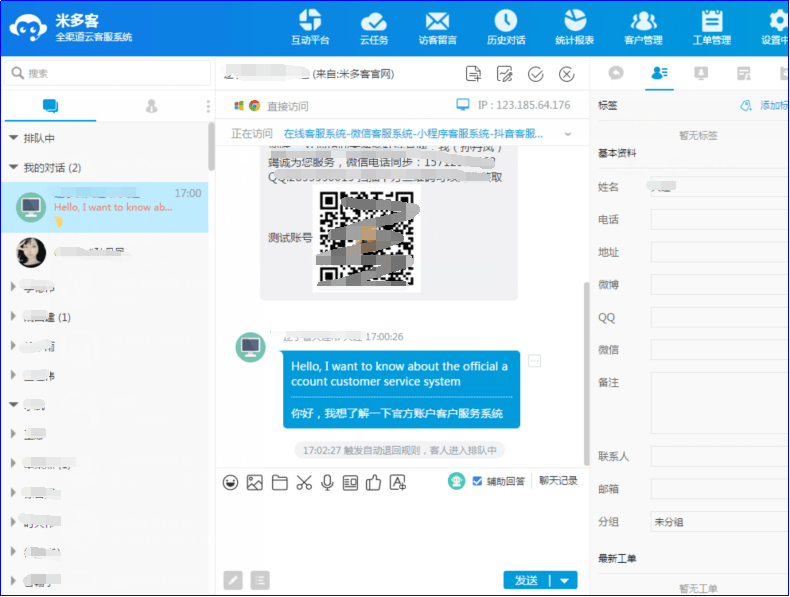Open the 互动平台 section

(x=310, y=27)
